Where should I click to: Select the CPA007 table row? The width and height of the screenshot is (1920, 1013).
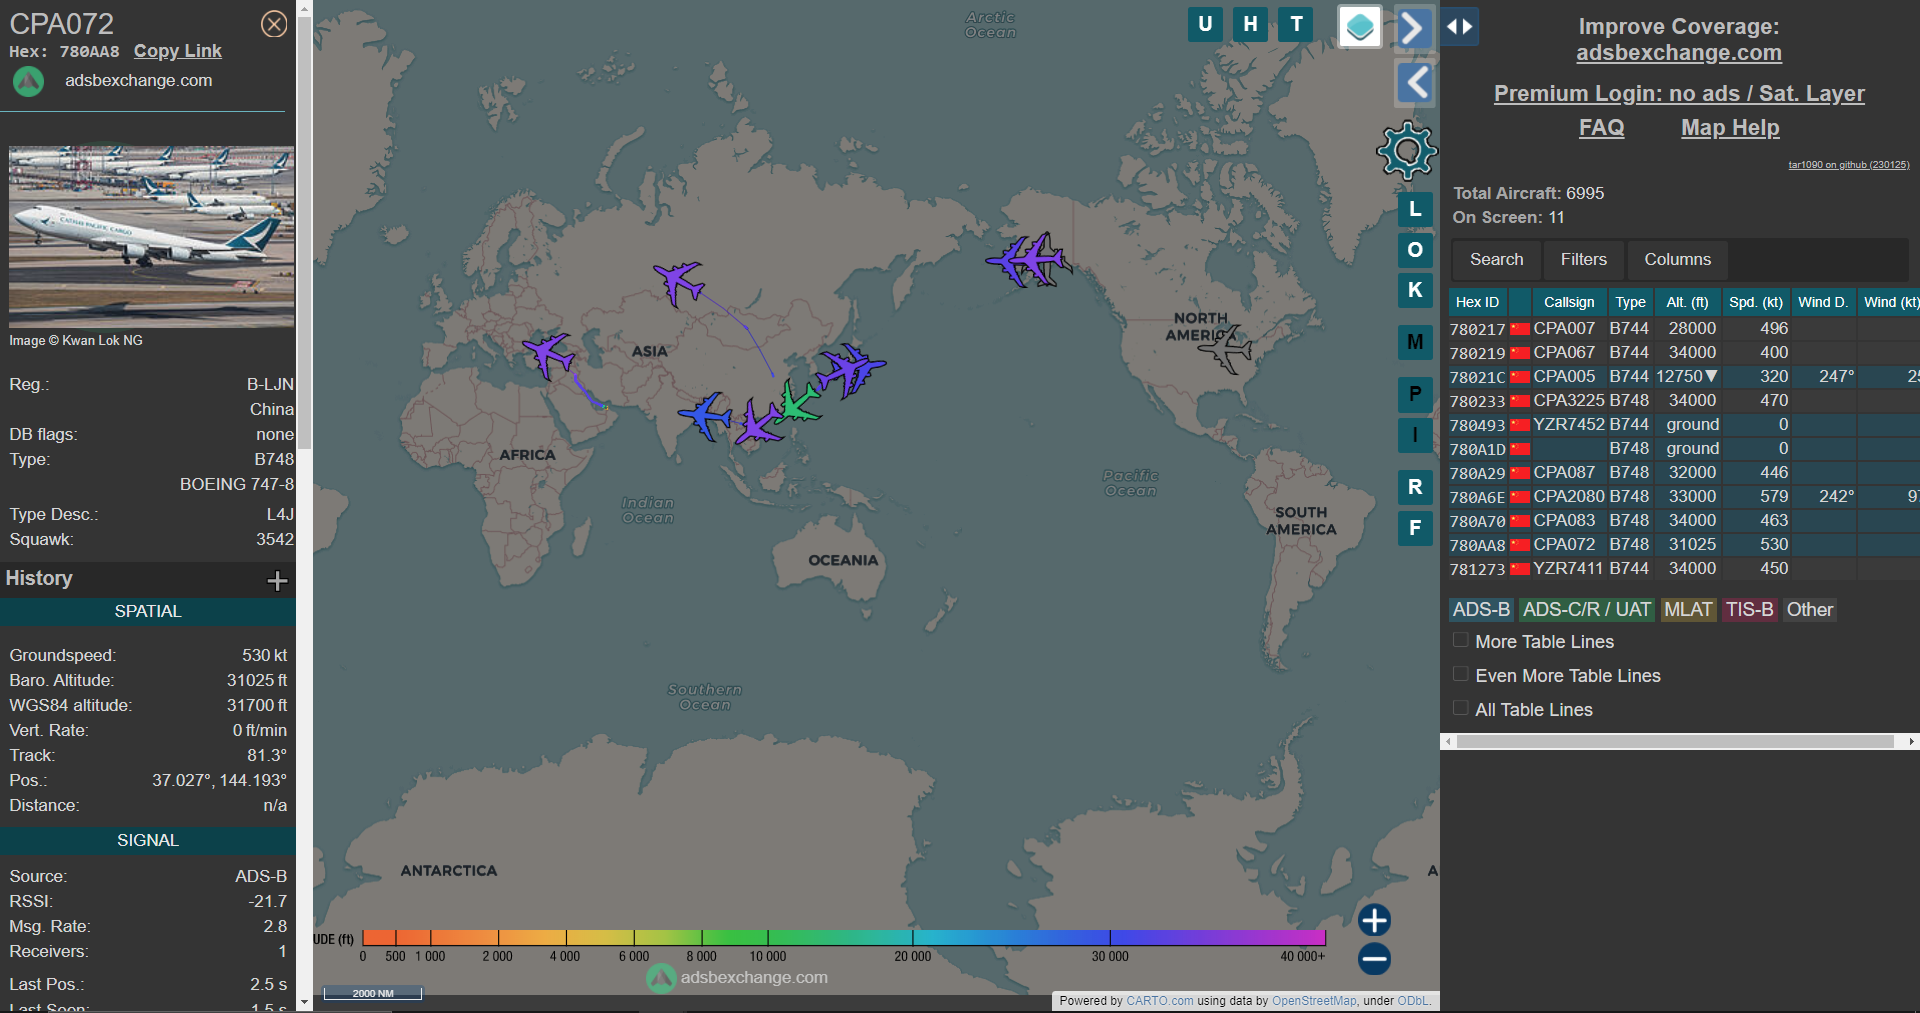[x=1684, y=329]
